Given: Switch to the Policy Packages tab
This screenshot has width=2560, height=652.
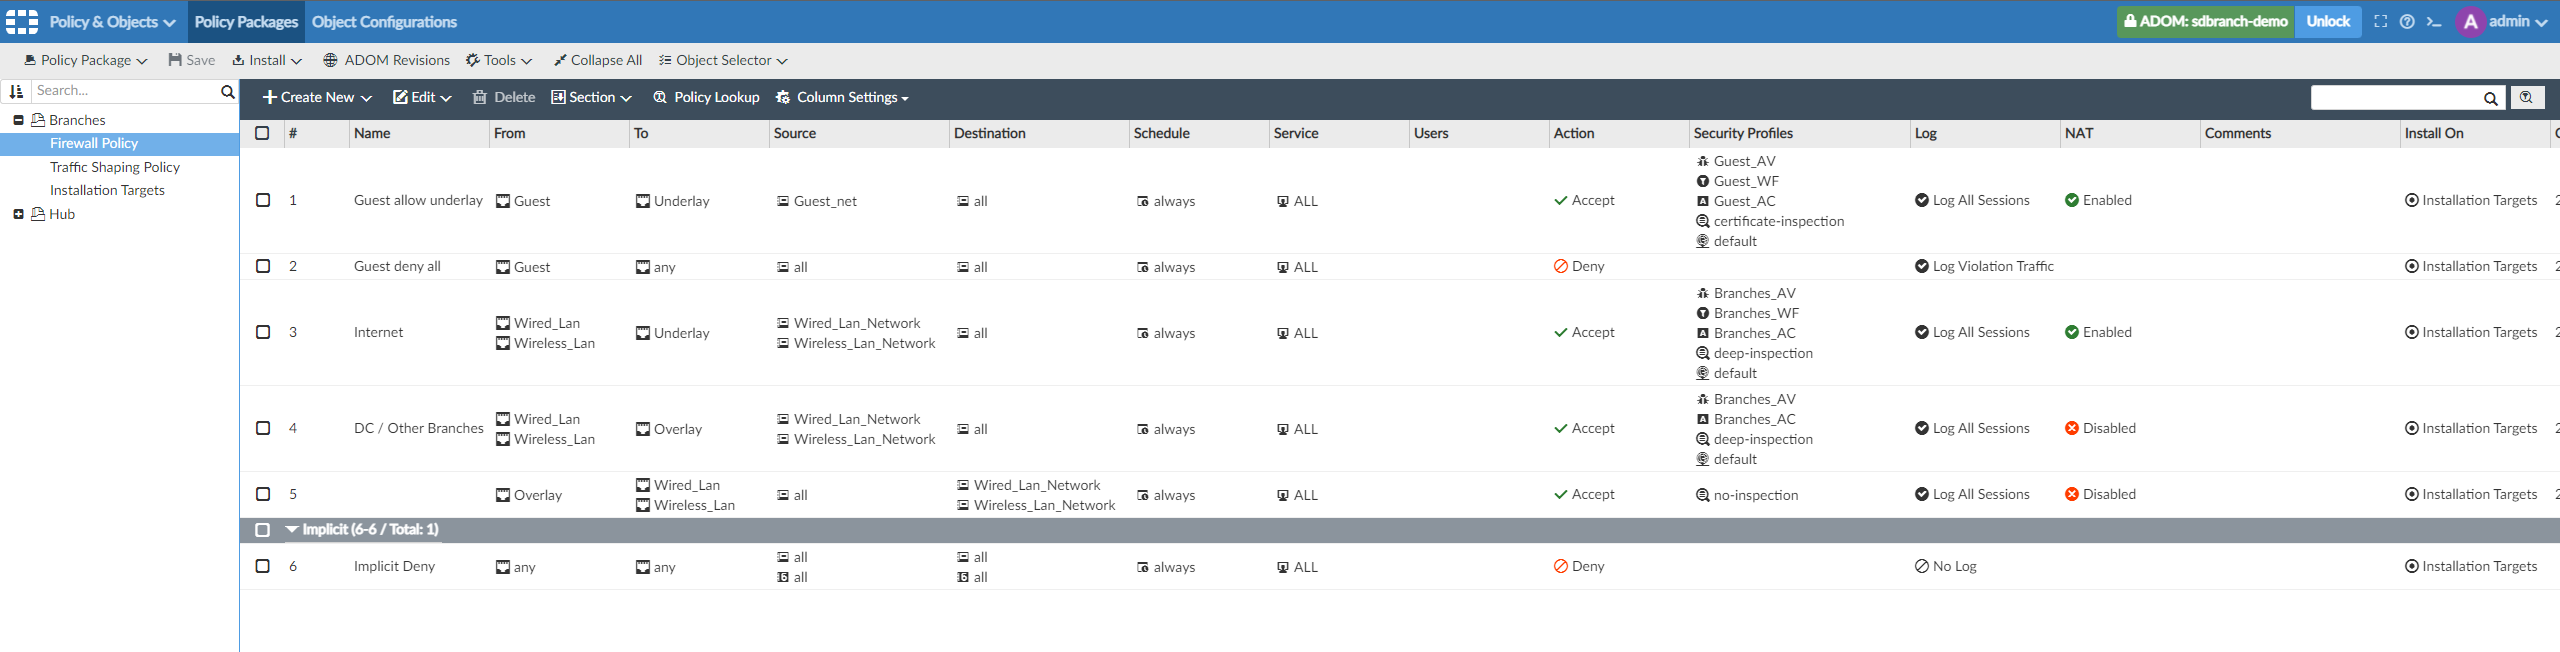Looking at the screenshot, I should click(x=246, y=22).
